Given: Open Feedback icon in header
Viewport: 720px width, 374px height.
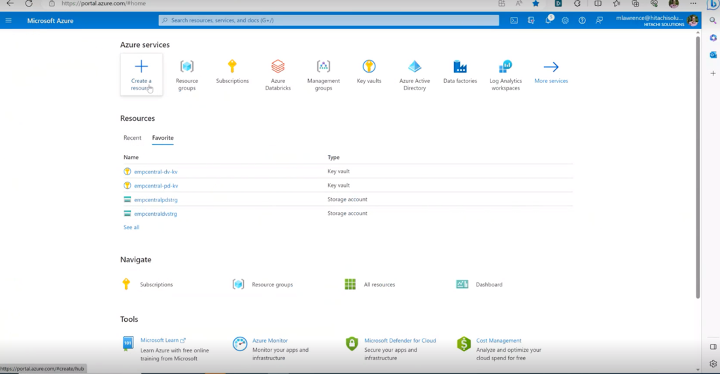Looking at the screenshot, I should pos(599,21).
